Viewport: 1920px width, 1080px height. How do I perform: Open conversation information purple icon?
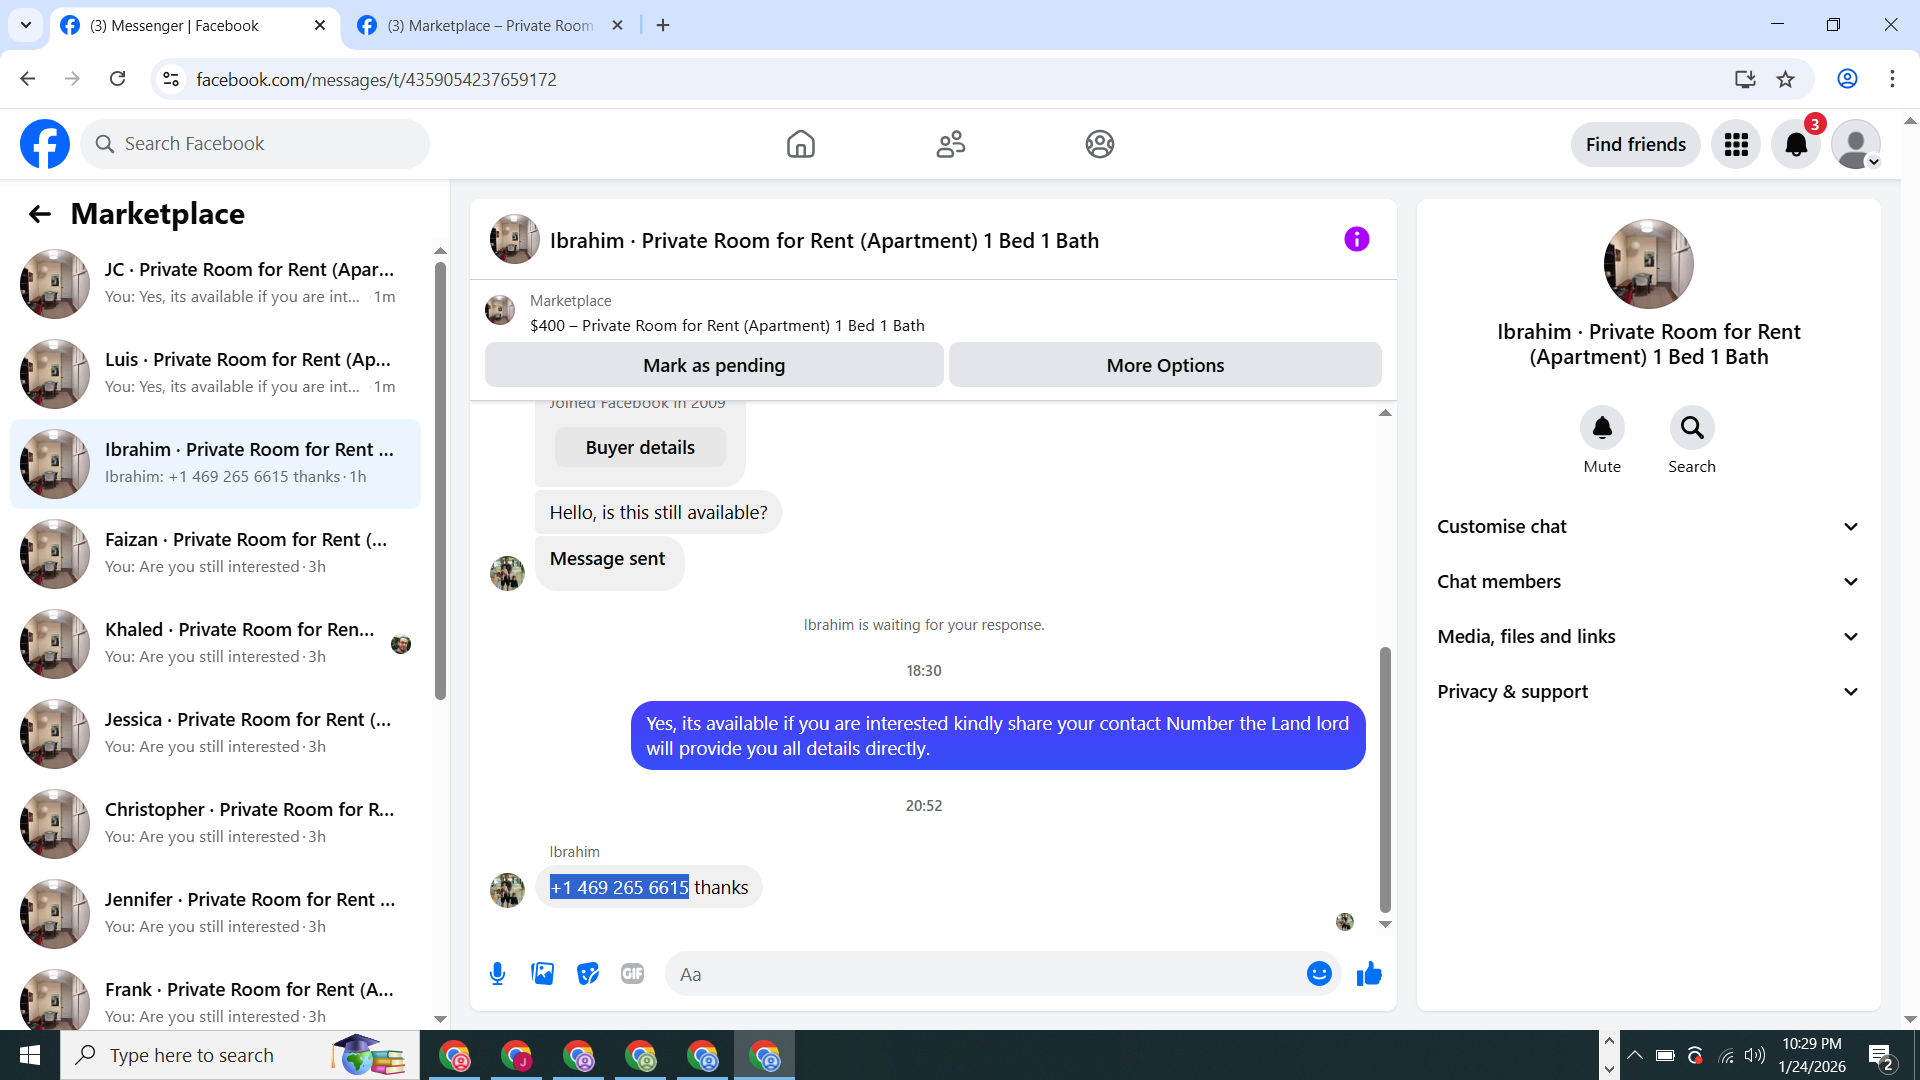(1356, 239)
